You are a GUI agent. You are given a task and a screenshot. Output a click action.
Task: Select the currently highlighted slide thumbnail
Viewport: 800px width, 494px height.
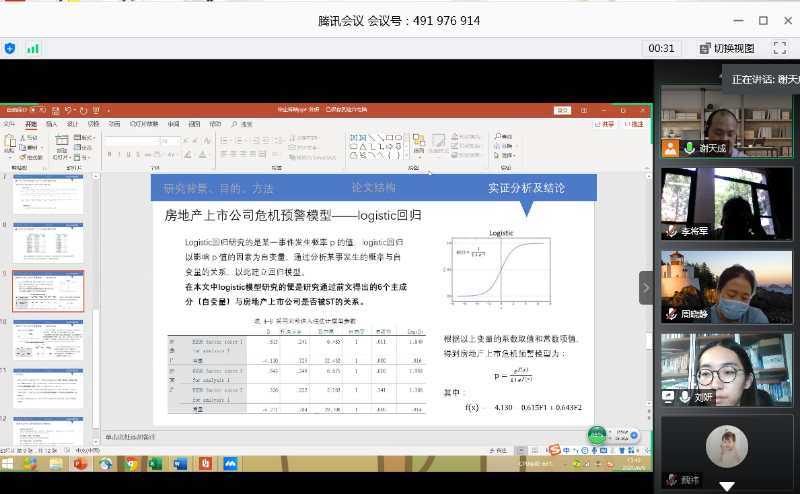48,291
